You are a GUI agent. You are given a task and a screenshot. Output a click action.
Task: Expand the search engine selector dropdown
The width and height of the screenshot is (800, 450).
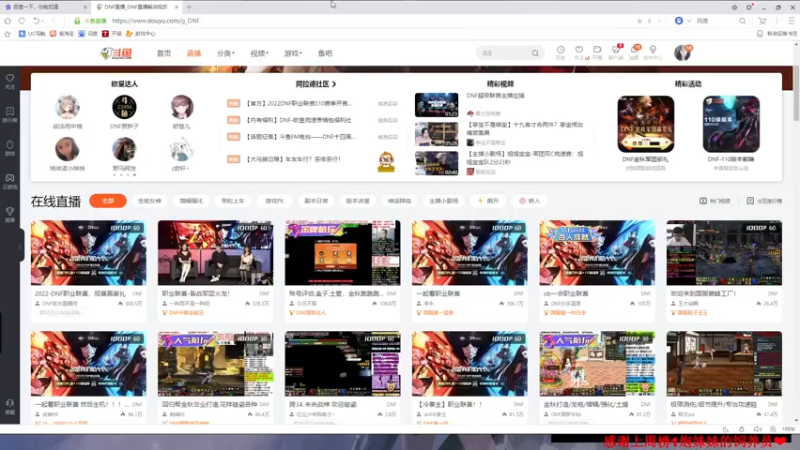(689, 21)
